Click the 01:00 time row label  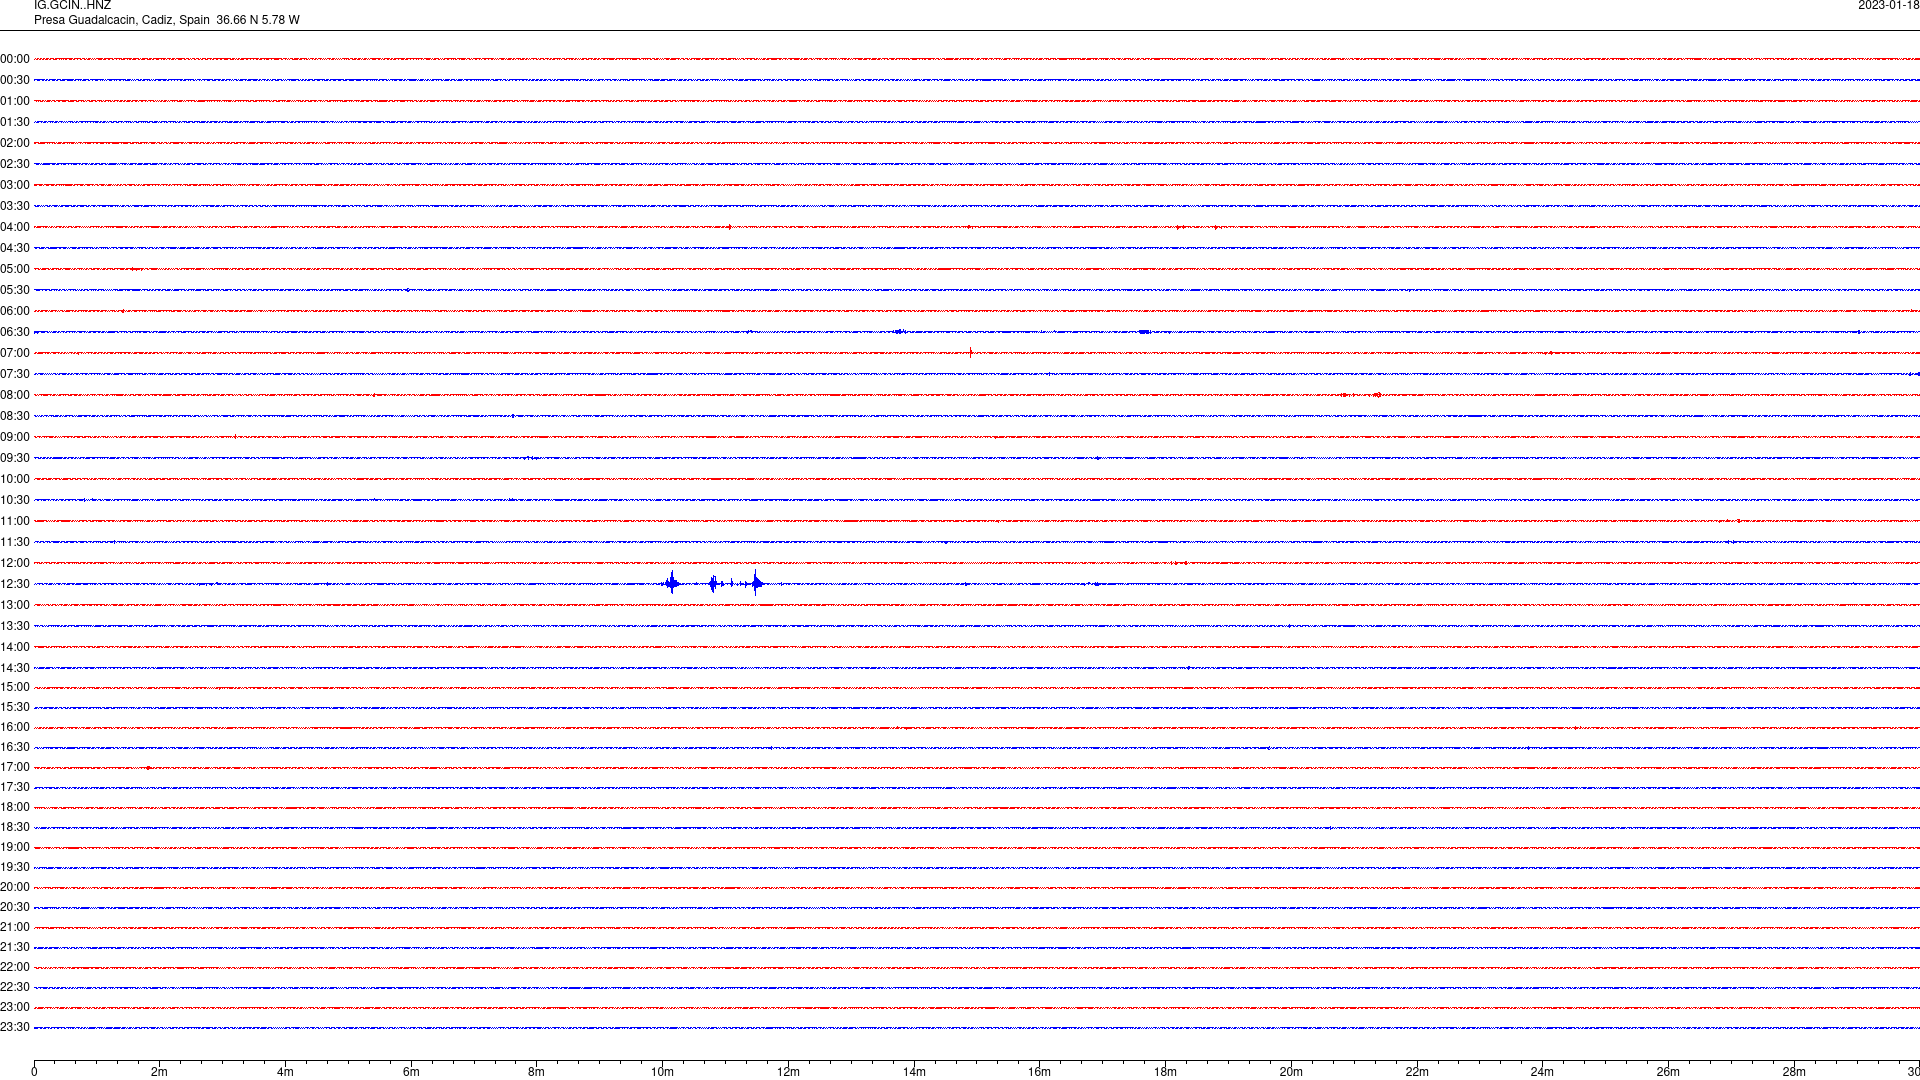pos(15,101)
